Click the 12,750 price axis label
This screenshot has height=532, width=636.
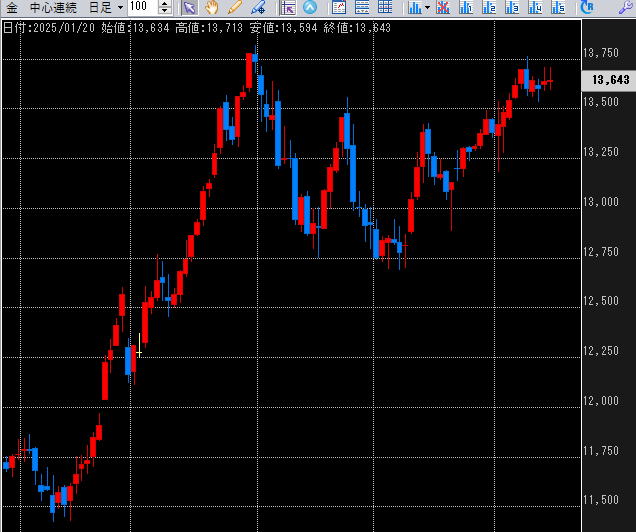coord(601,252)
